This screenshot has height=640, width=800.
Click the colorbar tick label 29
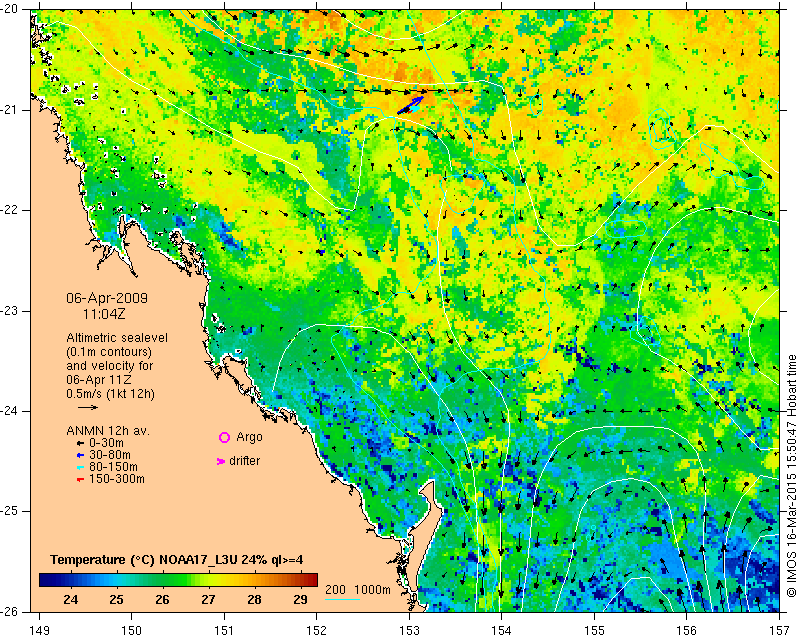[300, 599]
